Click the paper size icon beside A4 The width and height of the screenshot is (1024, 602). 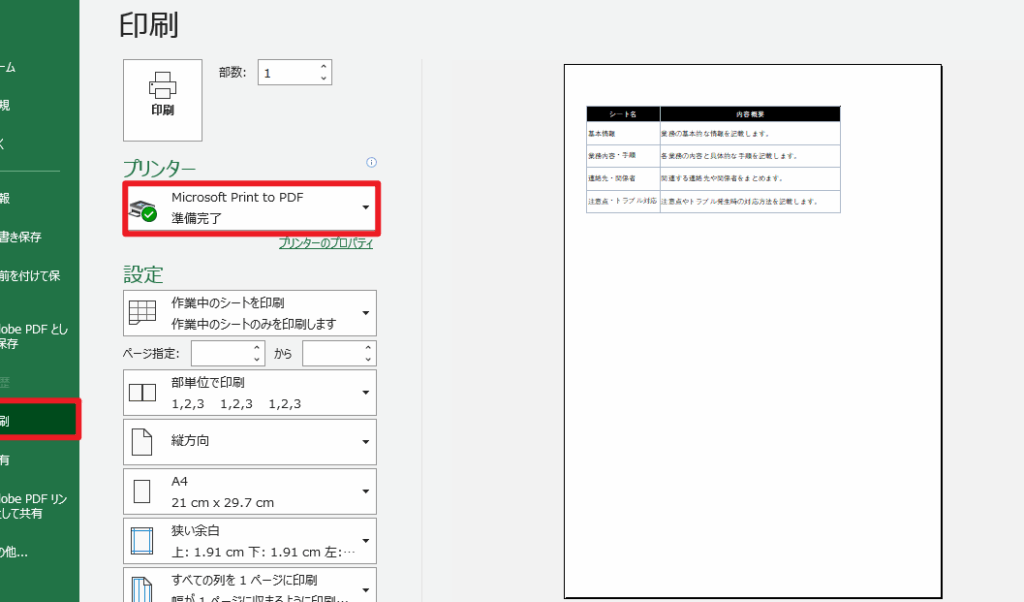(141, 491)
